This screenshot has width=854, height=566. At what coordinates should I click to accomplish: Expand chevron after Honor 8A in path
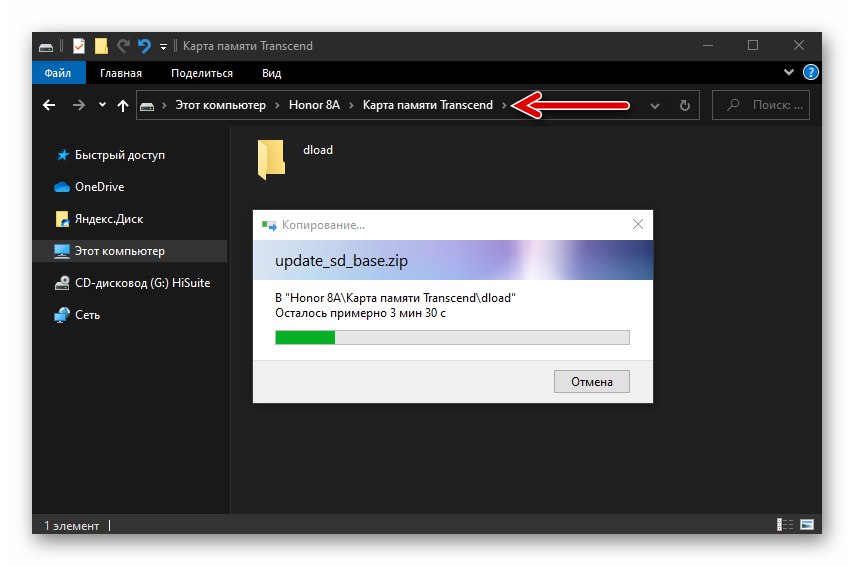click(x=351, y=106)
